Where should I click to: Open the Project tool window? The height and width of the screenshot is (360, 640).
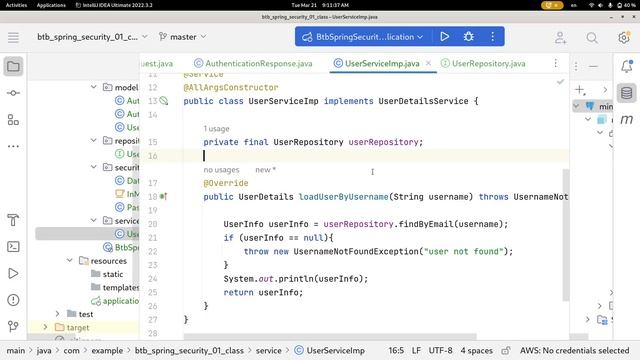click(x=13, y=66)
